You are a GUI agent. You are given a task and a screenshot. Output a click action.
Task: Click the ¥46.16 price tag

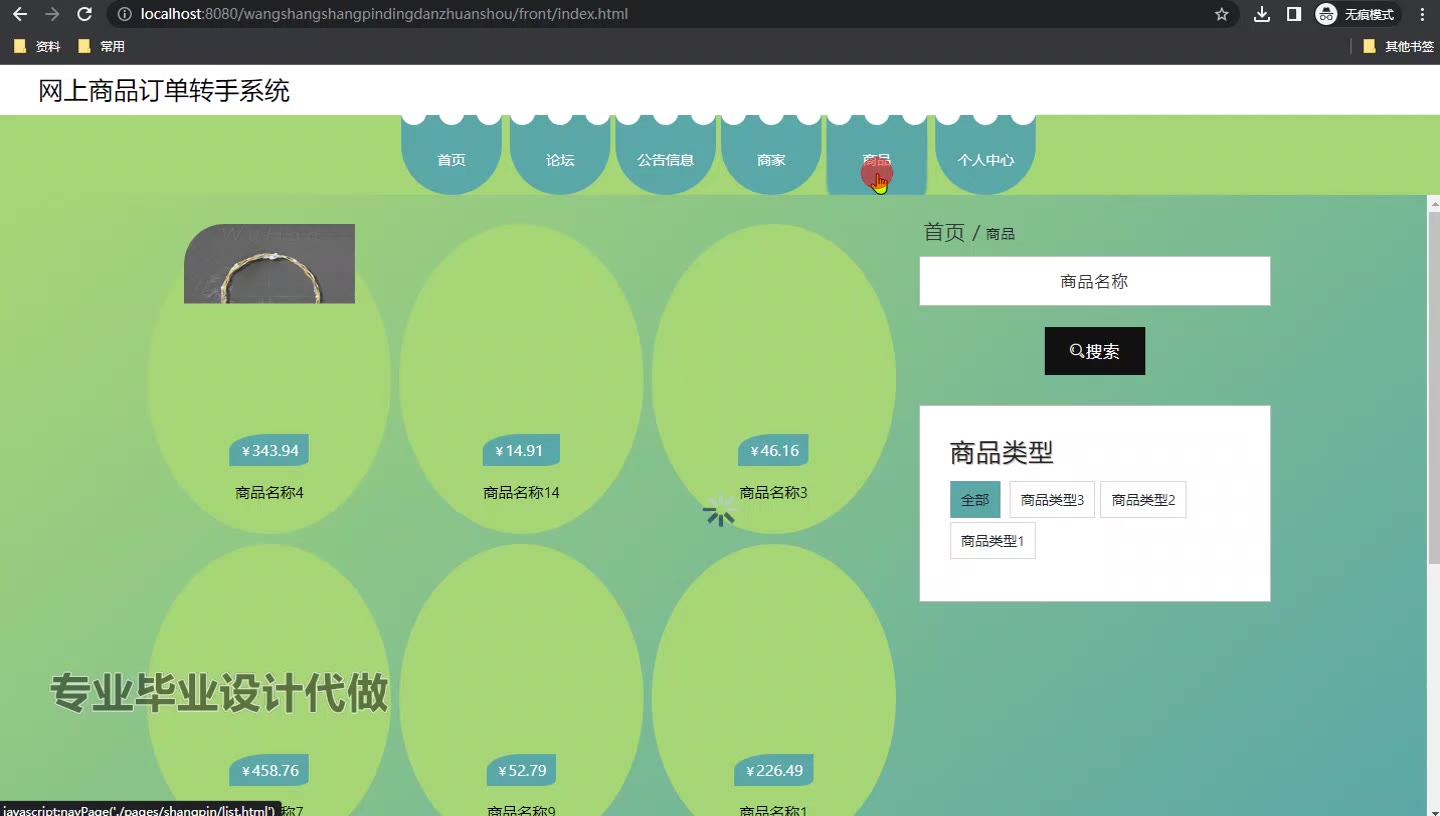(x=773, y=450)
